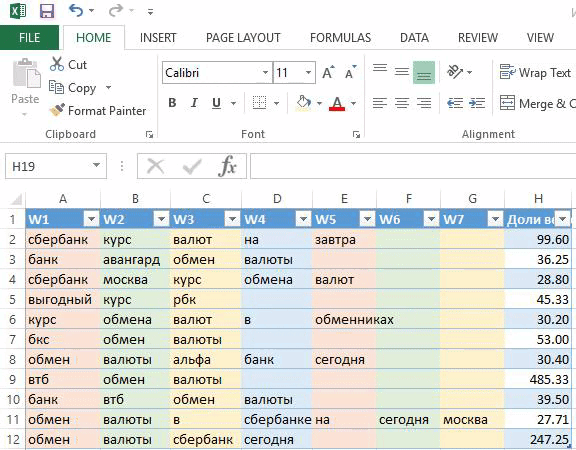Select Middle Align

pyautogui.click(x=402, y=72)
